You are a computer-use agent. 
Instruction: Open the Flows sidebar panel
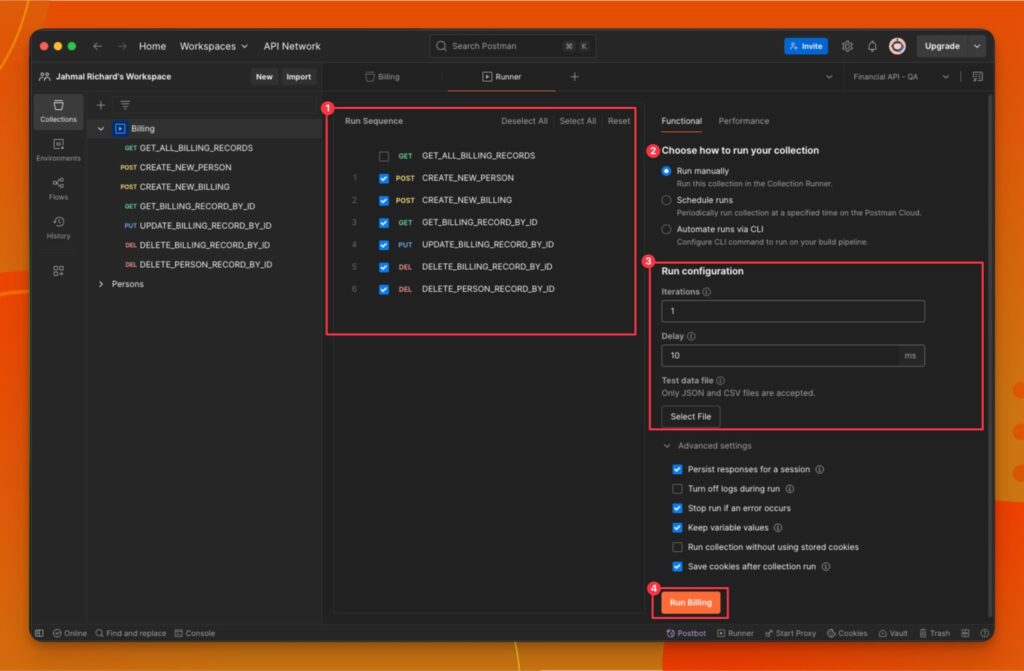[x=58, y=189]
